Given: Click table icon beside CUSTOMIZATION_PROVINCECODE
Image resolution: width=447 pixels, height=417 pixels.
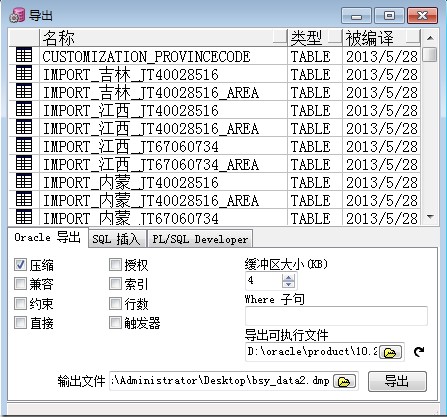Looking at the screenshot, I should (24, 55).
